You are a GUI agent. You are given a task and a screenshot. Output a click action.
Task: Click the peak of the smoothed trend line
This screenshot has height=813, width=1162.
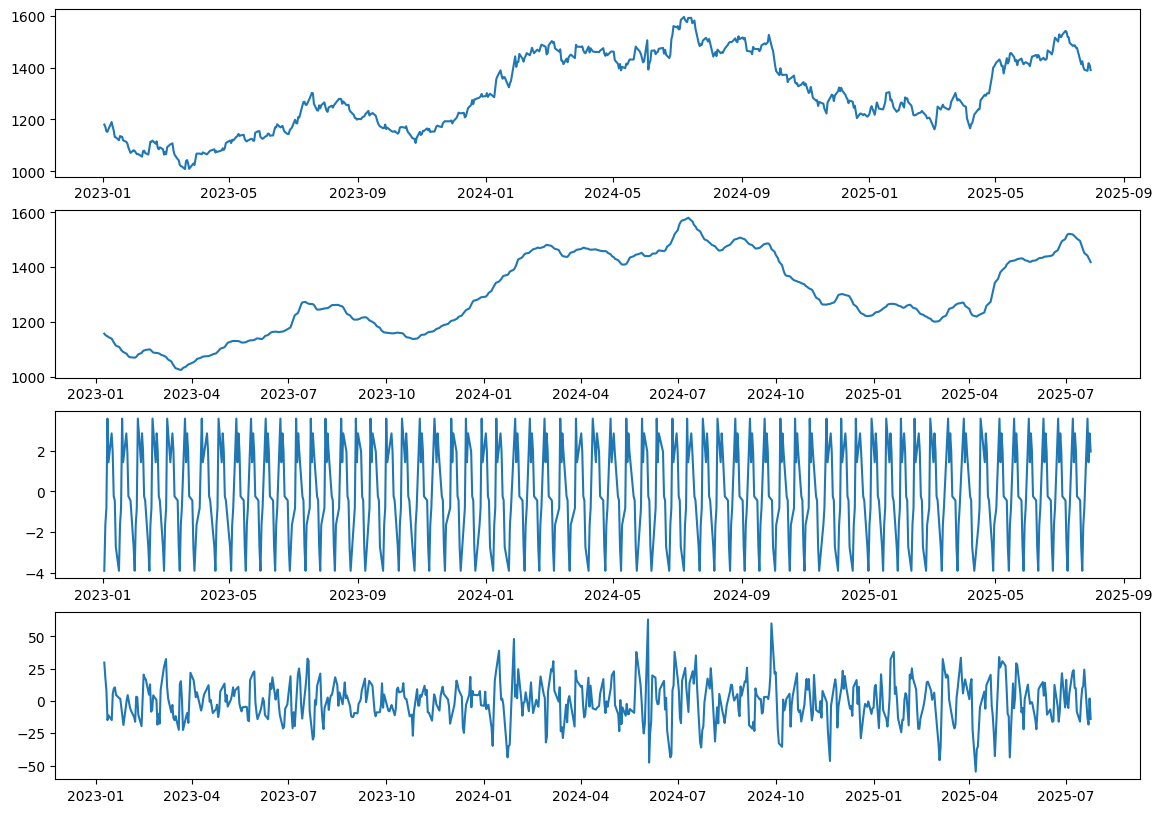point(688,218)
